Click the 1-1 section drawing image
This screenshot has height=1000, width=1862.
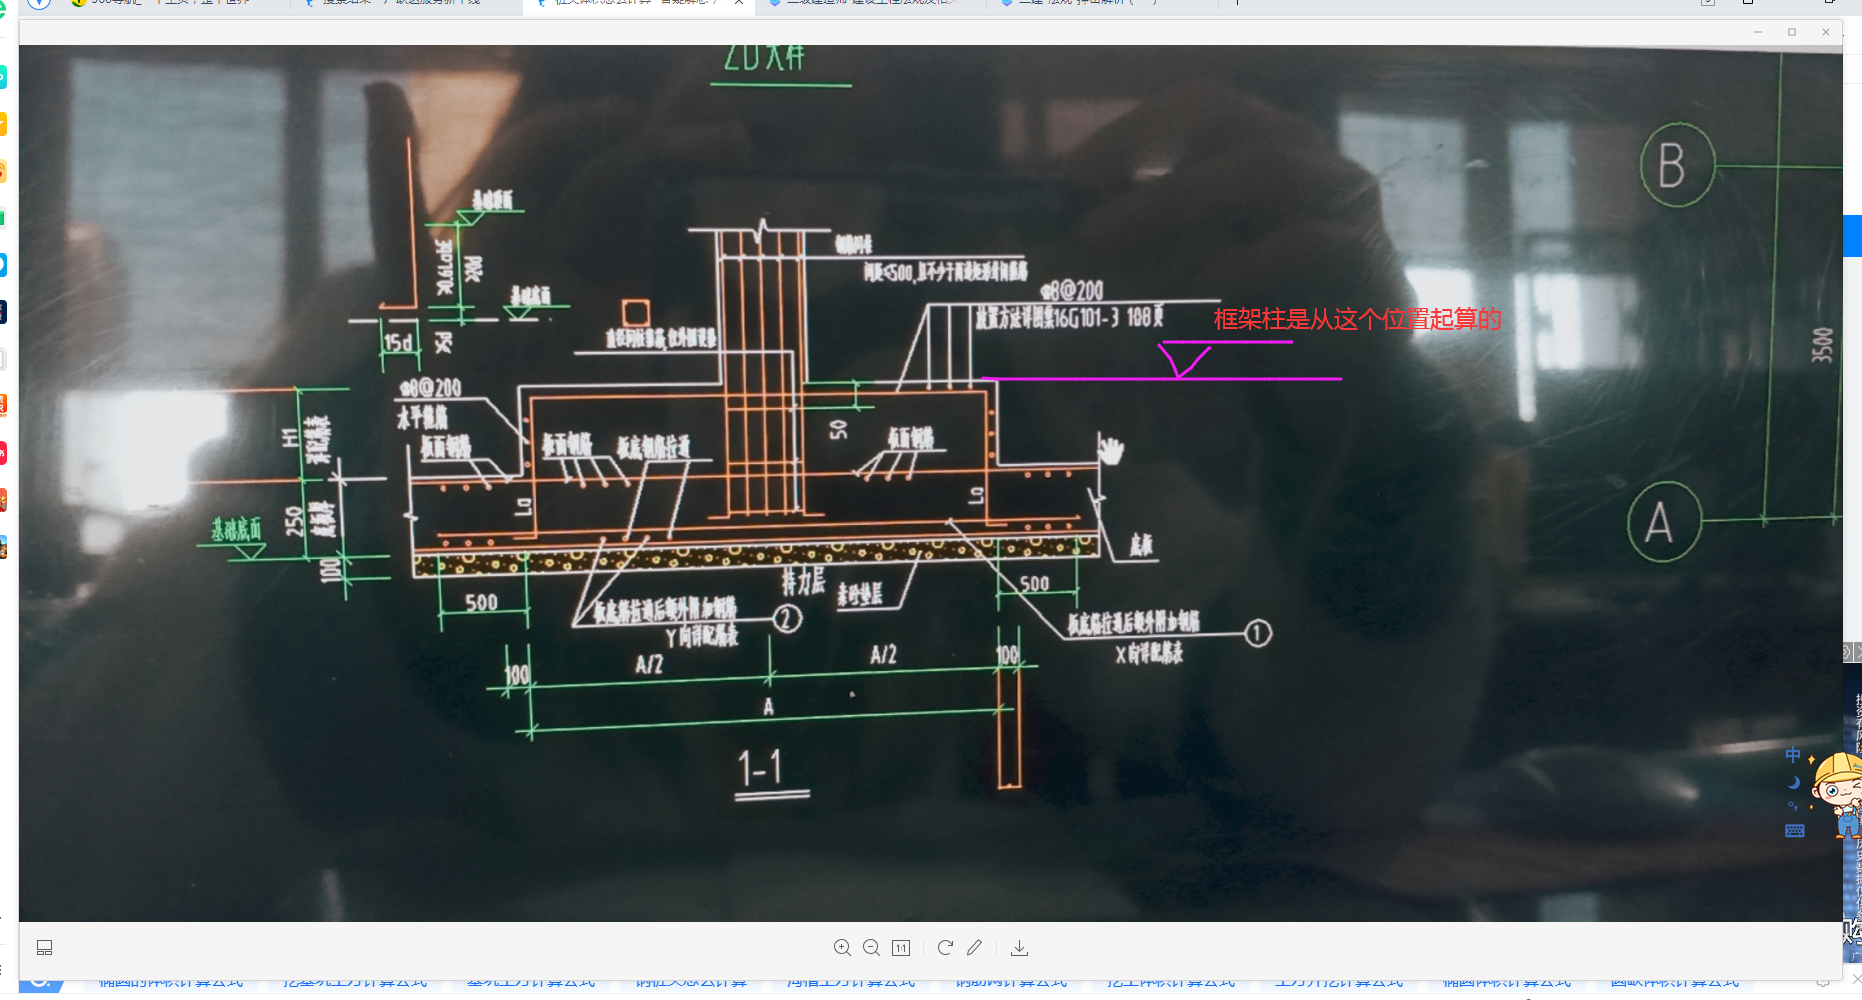[x=930, y=483]
